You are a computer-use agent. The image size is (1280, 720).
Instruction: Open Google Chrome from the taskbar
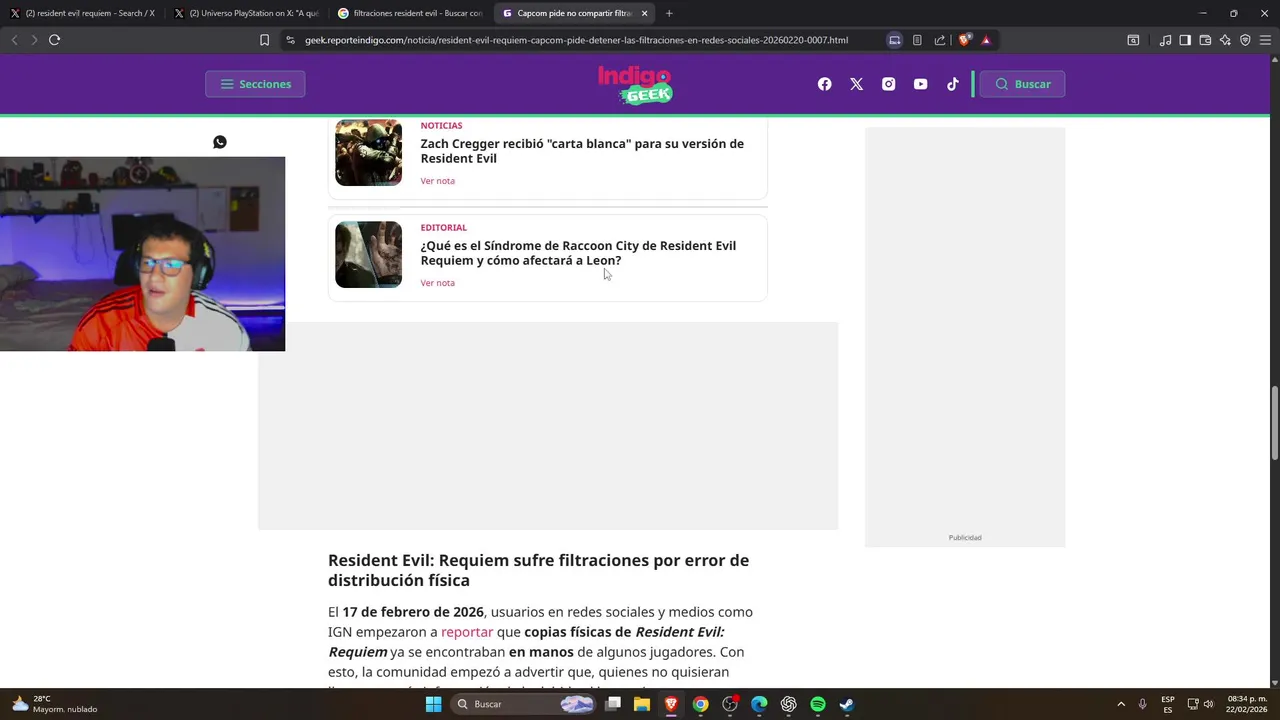[700, 704]
